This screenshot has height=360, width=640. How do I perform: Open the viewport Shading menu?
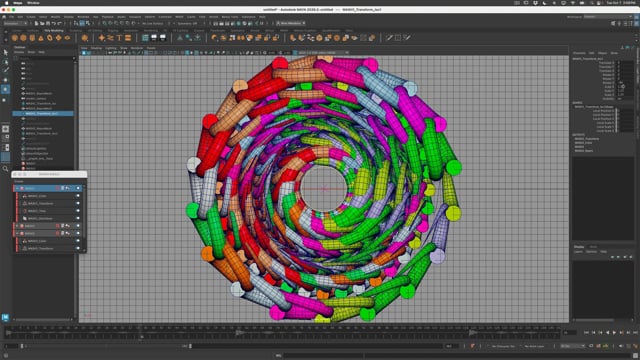click(x=96, y=48)
